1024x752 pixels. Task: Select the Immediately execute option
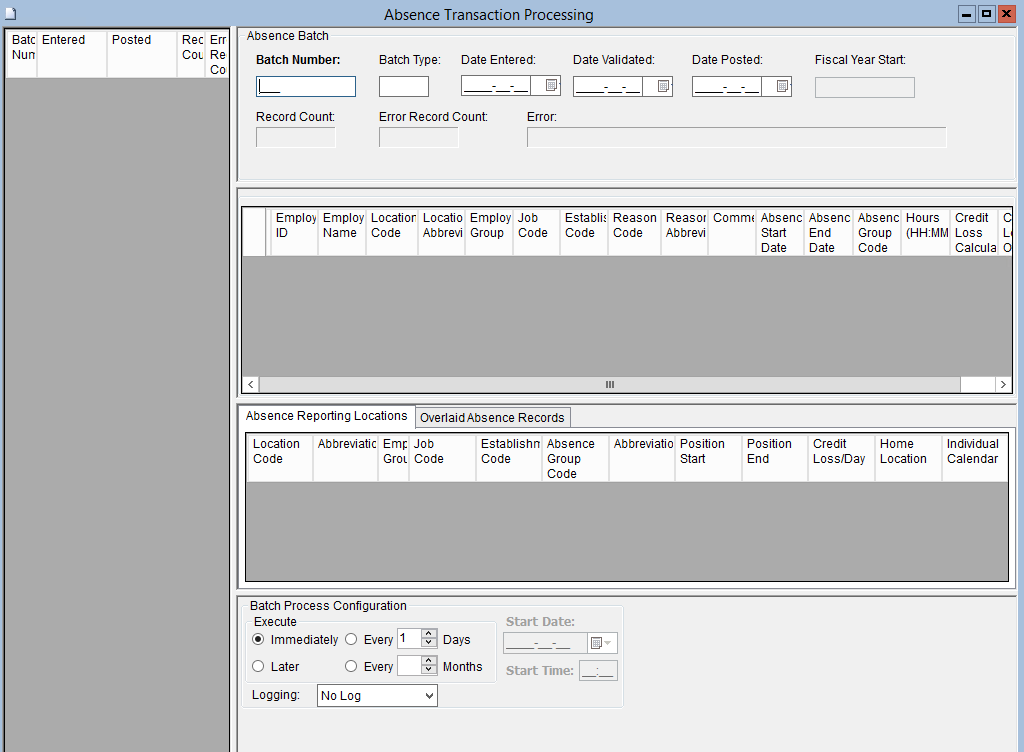(258, 639)
